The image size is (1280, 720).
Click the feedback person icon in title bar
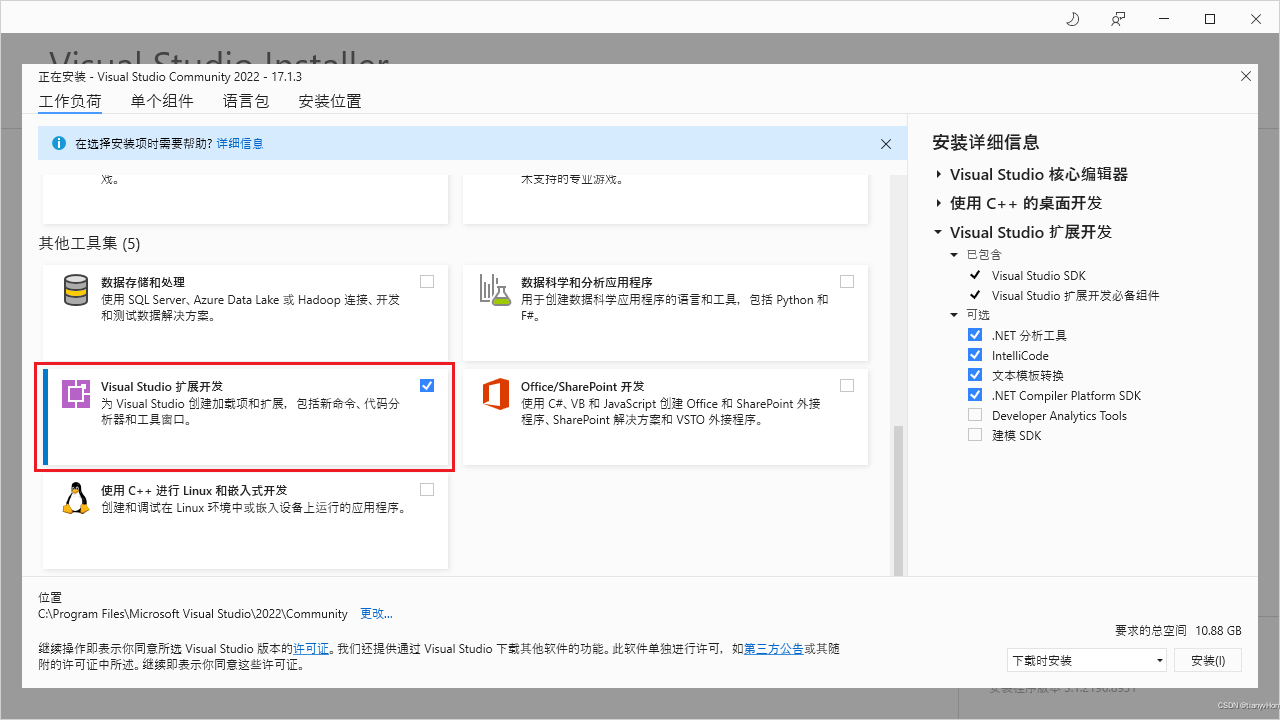[x=1118, y=19]
